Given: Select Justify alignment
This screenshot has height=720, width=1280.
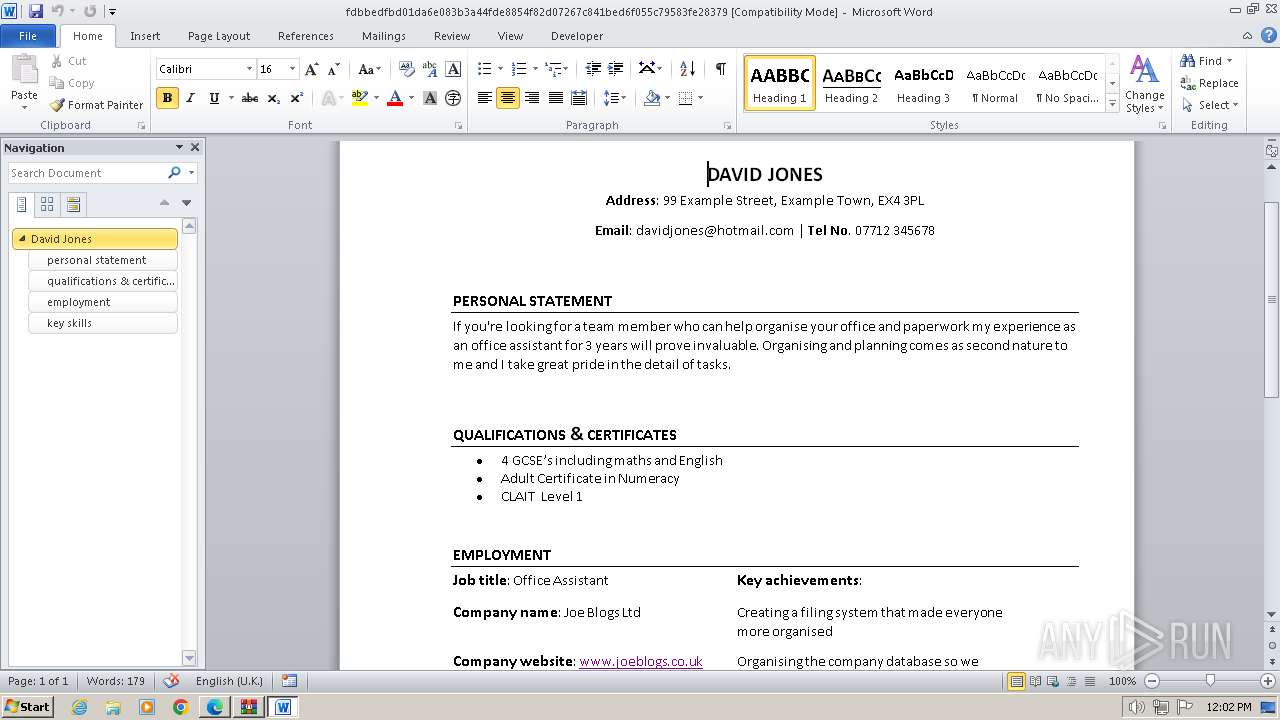Looking at the screenshot, I should tap(555, 98).
